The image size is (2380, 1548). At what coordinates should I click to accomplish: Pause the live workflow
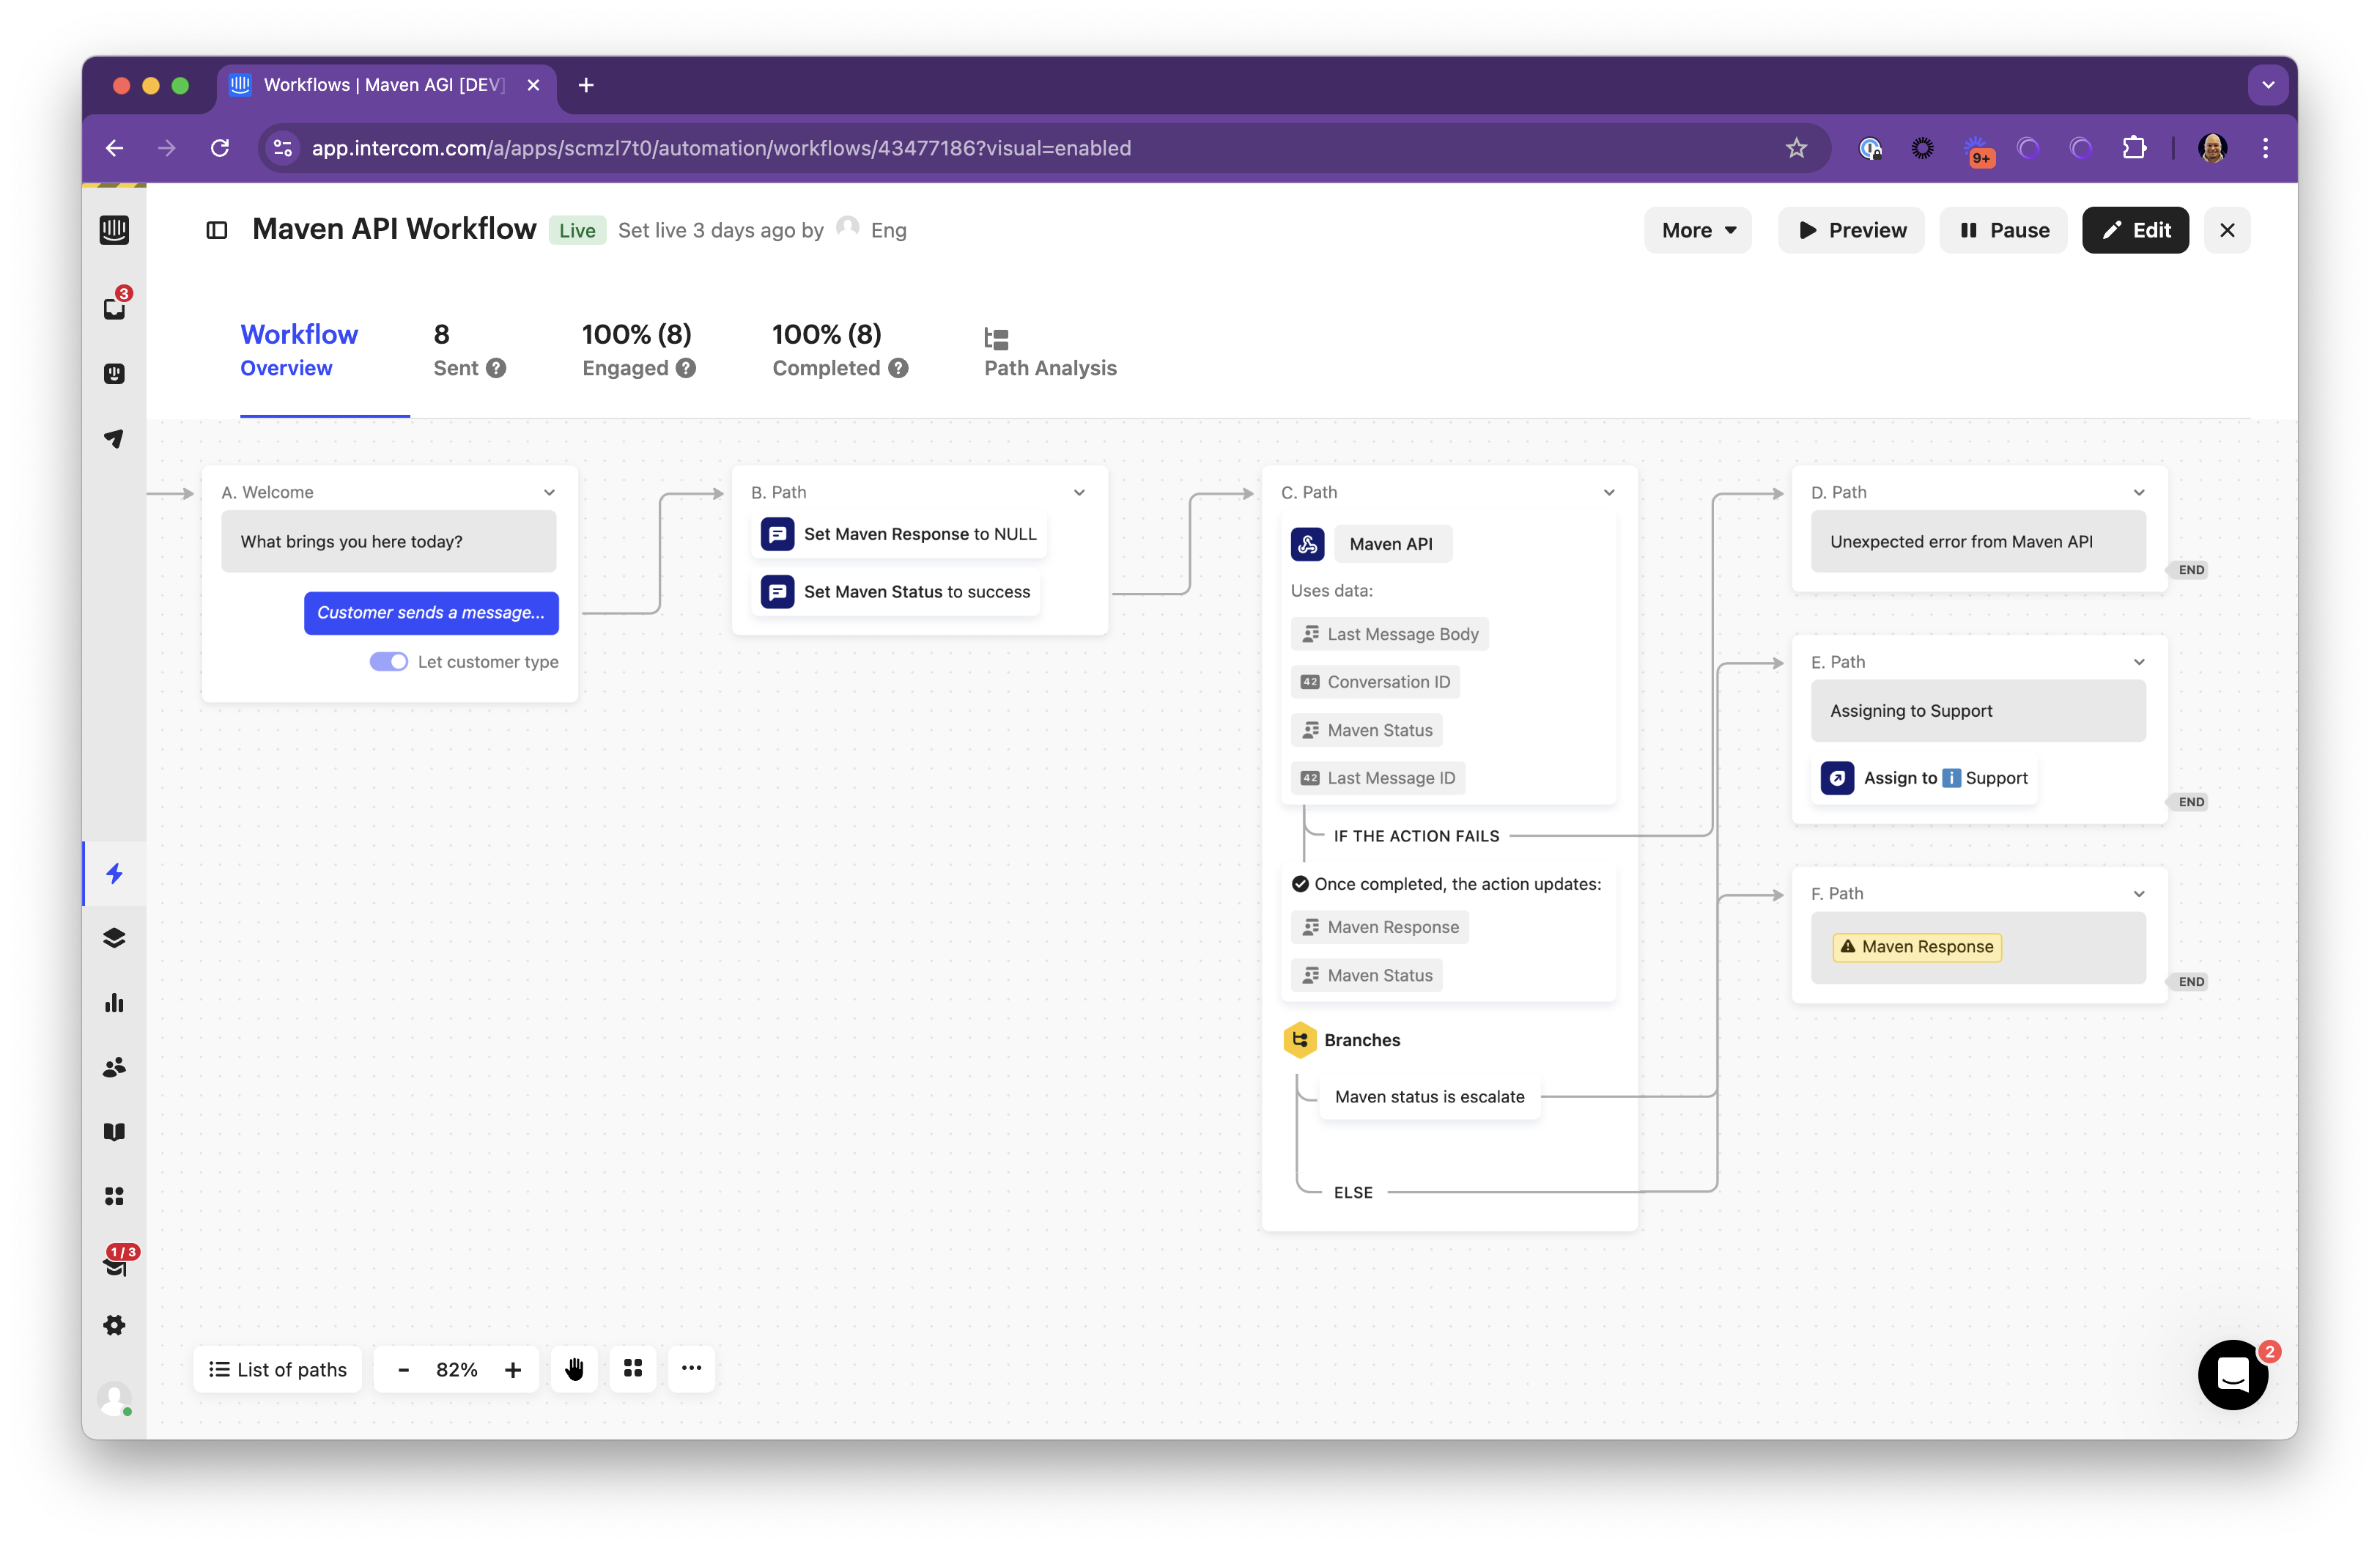[x=2003, y=230]
